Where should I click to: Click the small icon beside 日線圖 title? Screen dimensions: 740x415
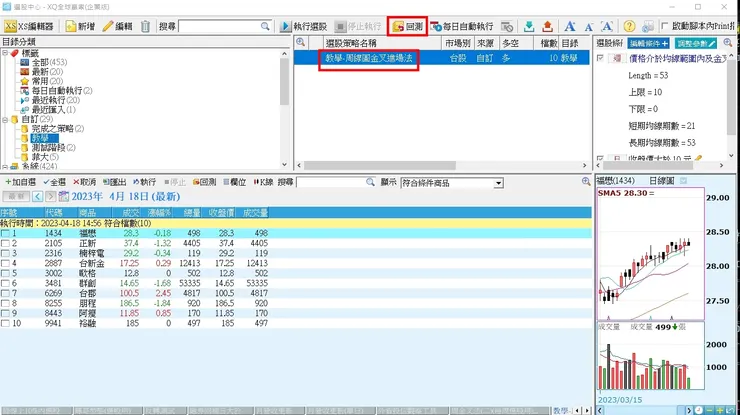(683, 181)
